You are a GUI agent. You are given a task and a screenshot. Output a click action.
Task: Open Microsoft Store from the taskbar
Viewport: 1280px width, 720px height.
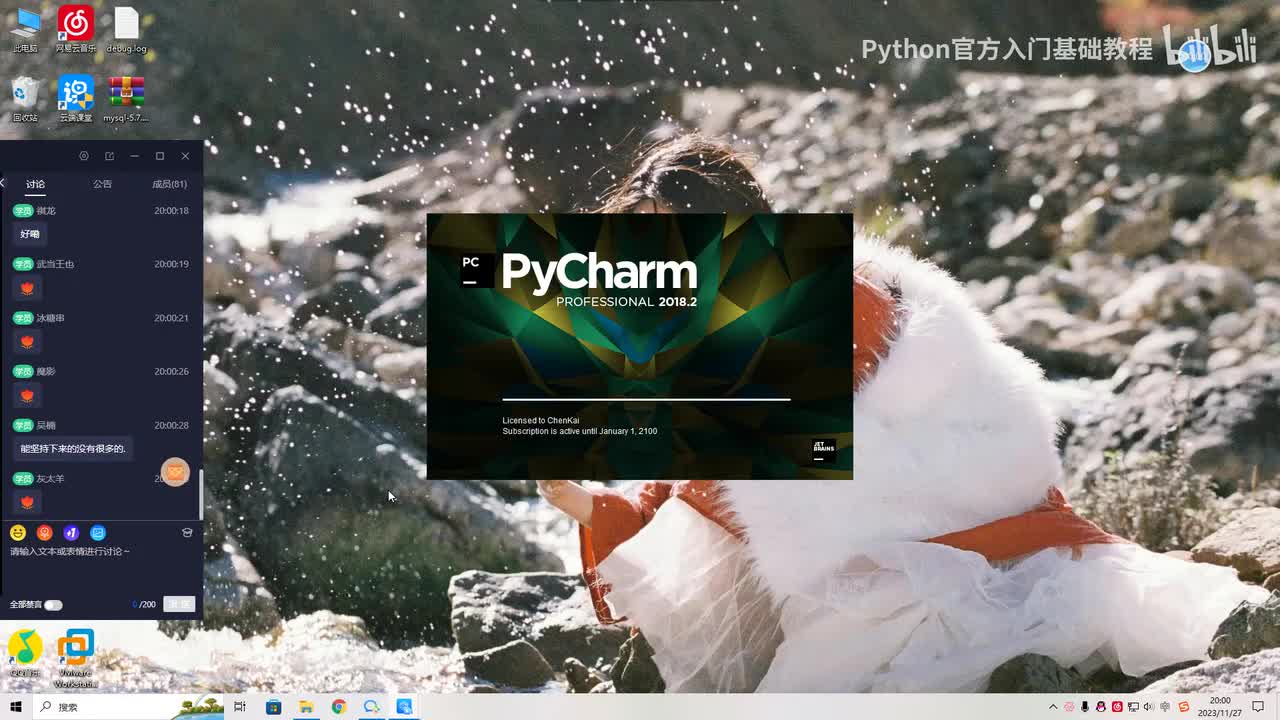[x=273, y=707]
